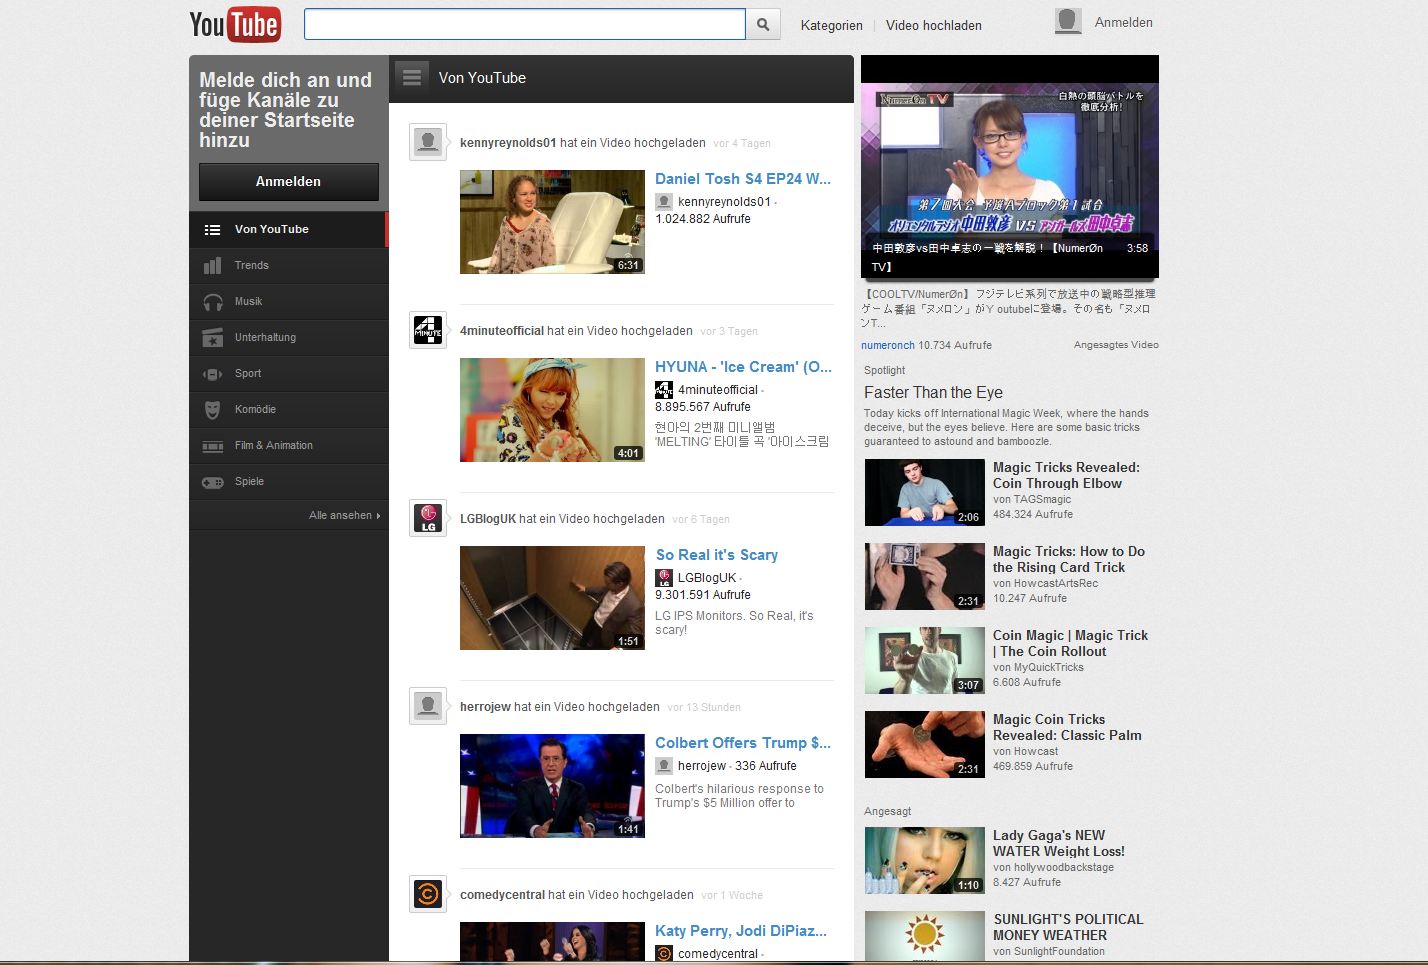Open the Musik channel
The height and width of the screenshot is (965, 1428).
click(288, 301)
